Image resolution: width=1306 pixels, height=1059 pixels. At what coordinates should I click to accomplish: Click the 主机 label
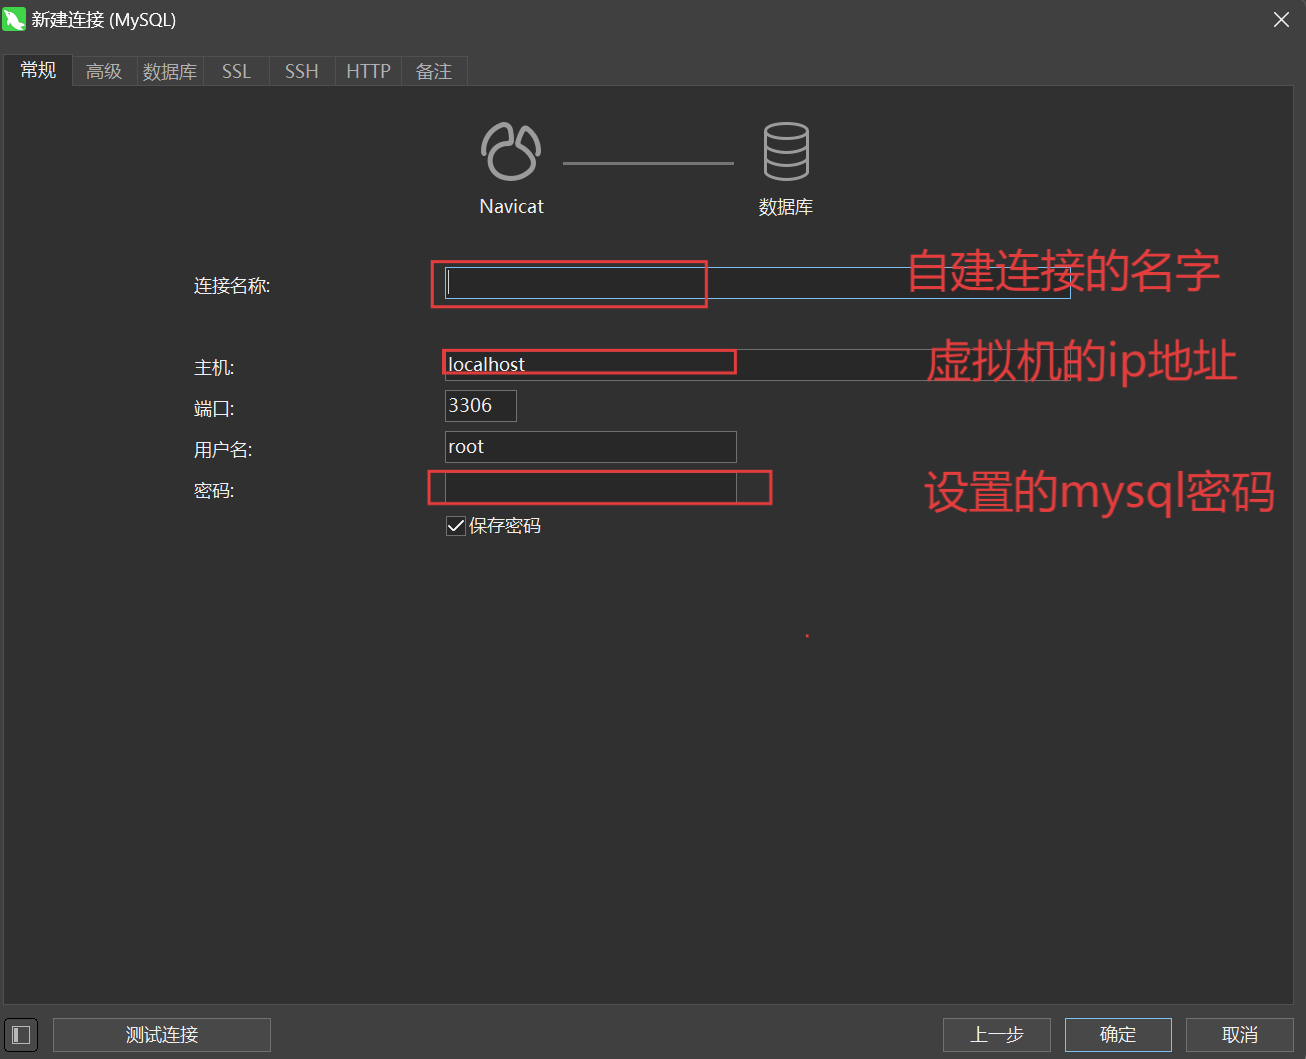coord(214,368)
